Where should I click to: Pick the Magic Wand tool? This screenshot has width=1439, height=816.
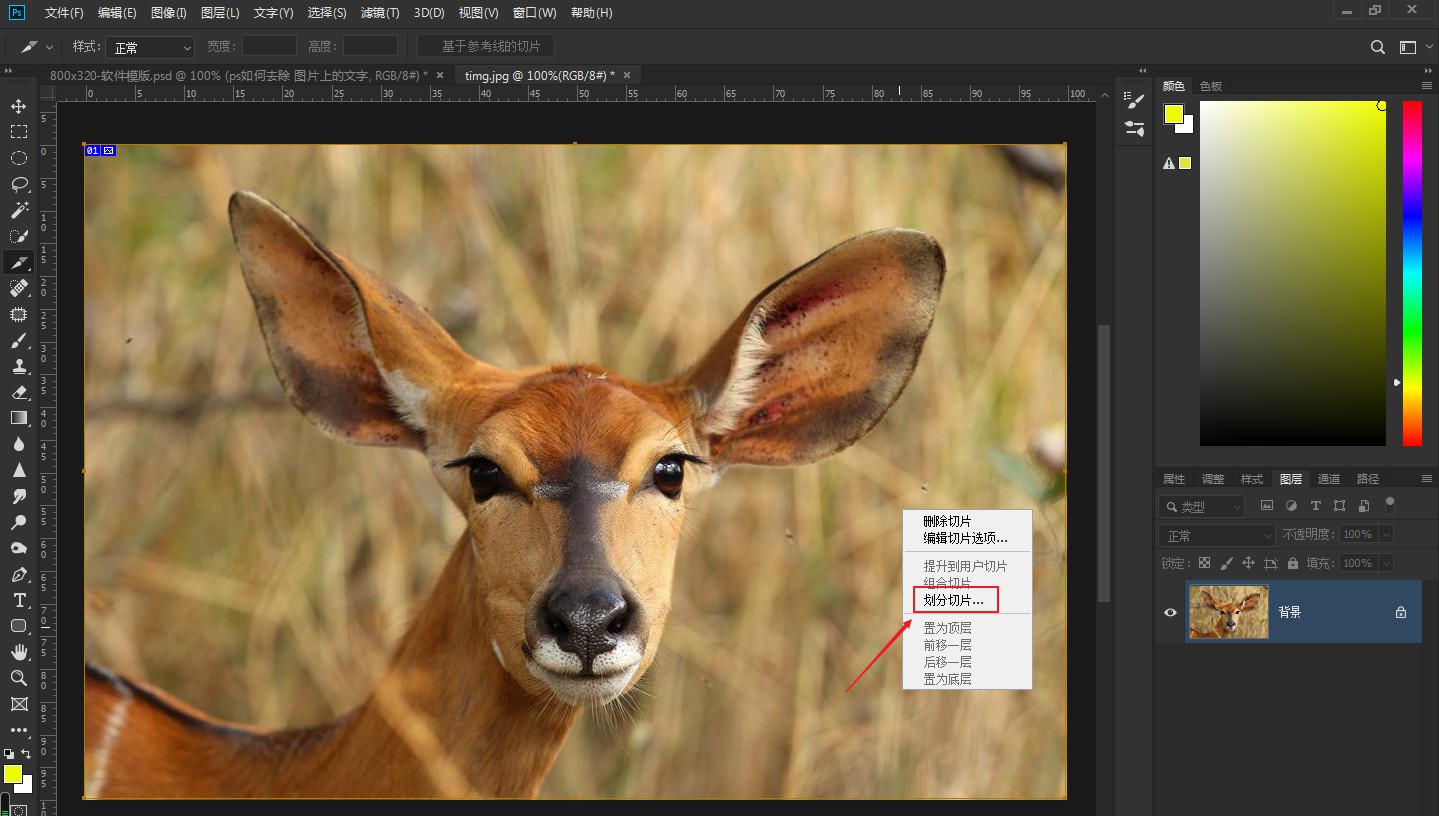[x=19, y=210]
